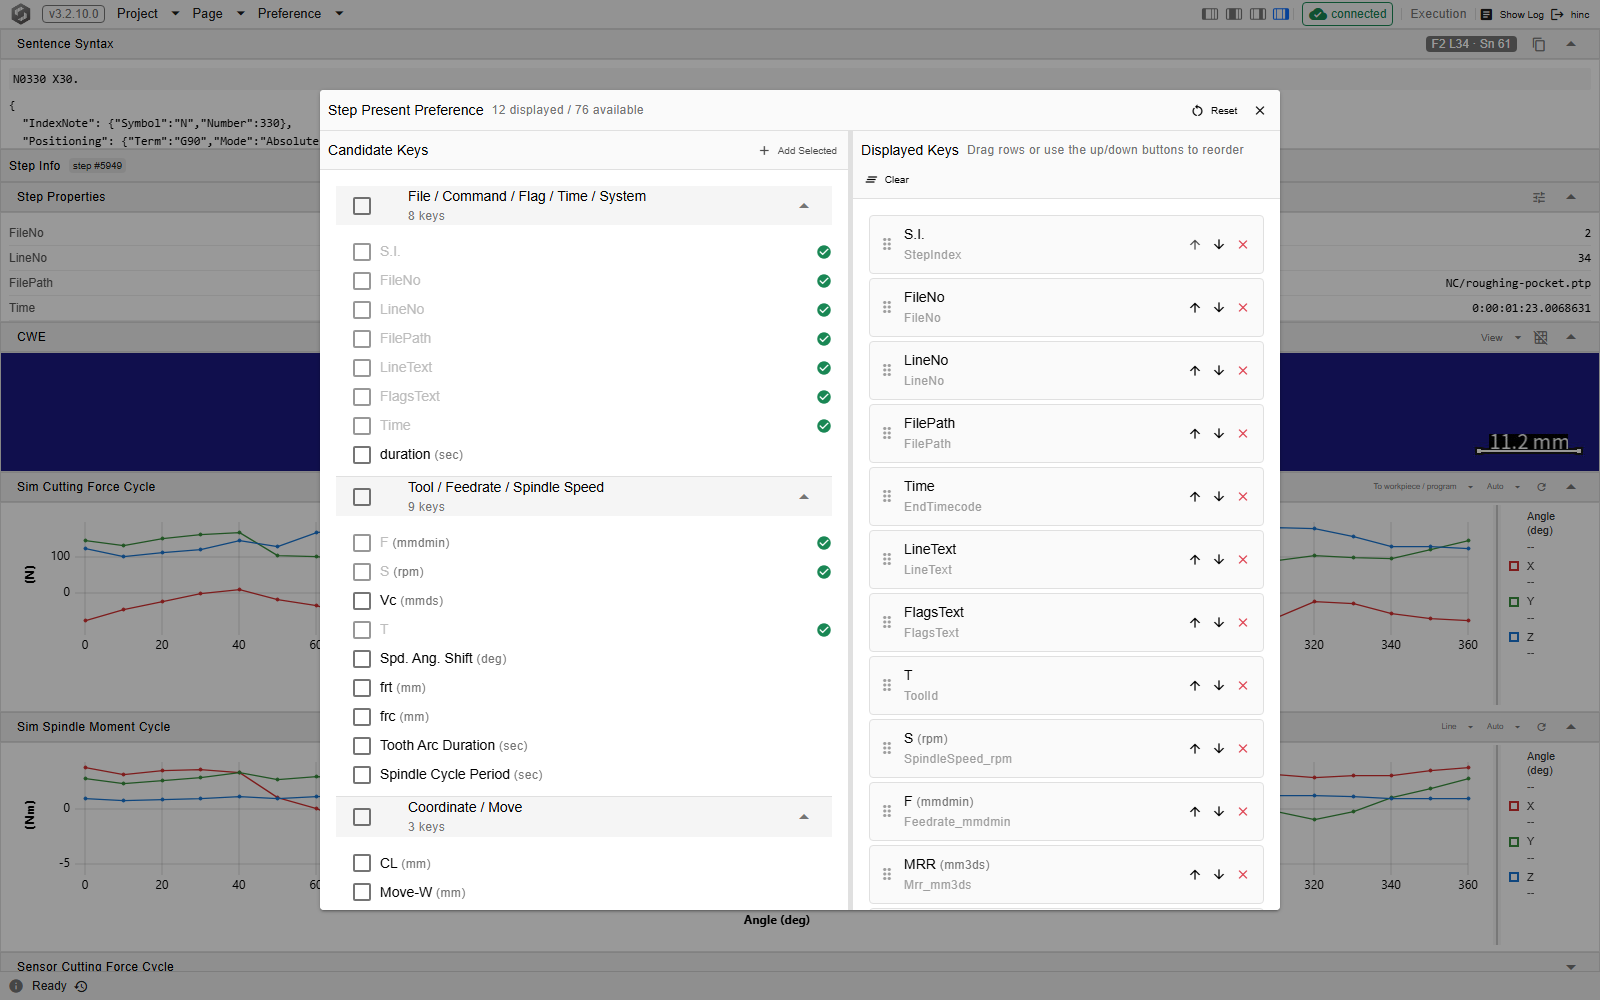Grab drag handle of S.I. row
The width and height of the screenshot is (1600, 1000).
click(x=887, y=245)
